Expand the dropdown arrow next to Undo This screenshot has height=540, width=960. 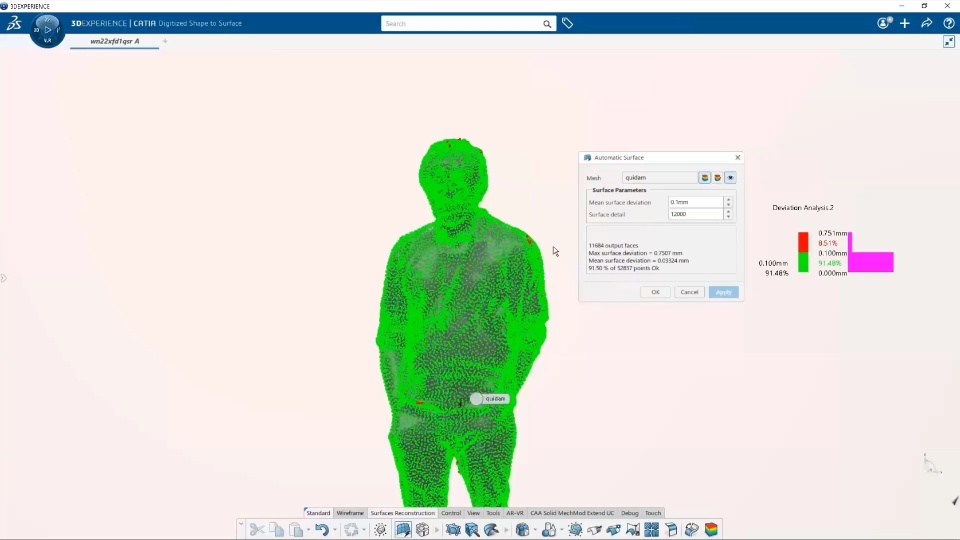point(334,530)
